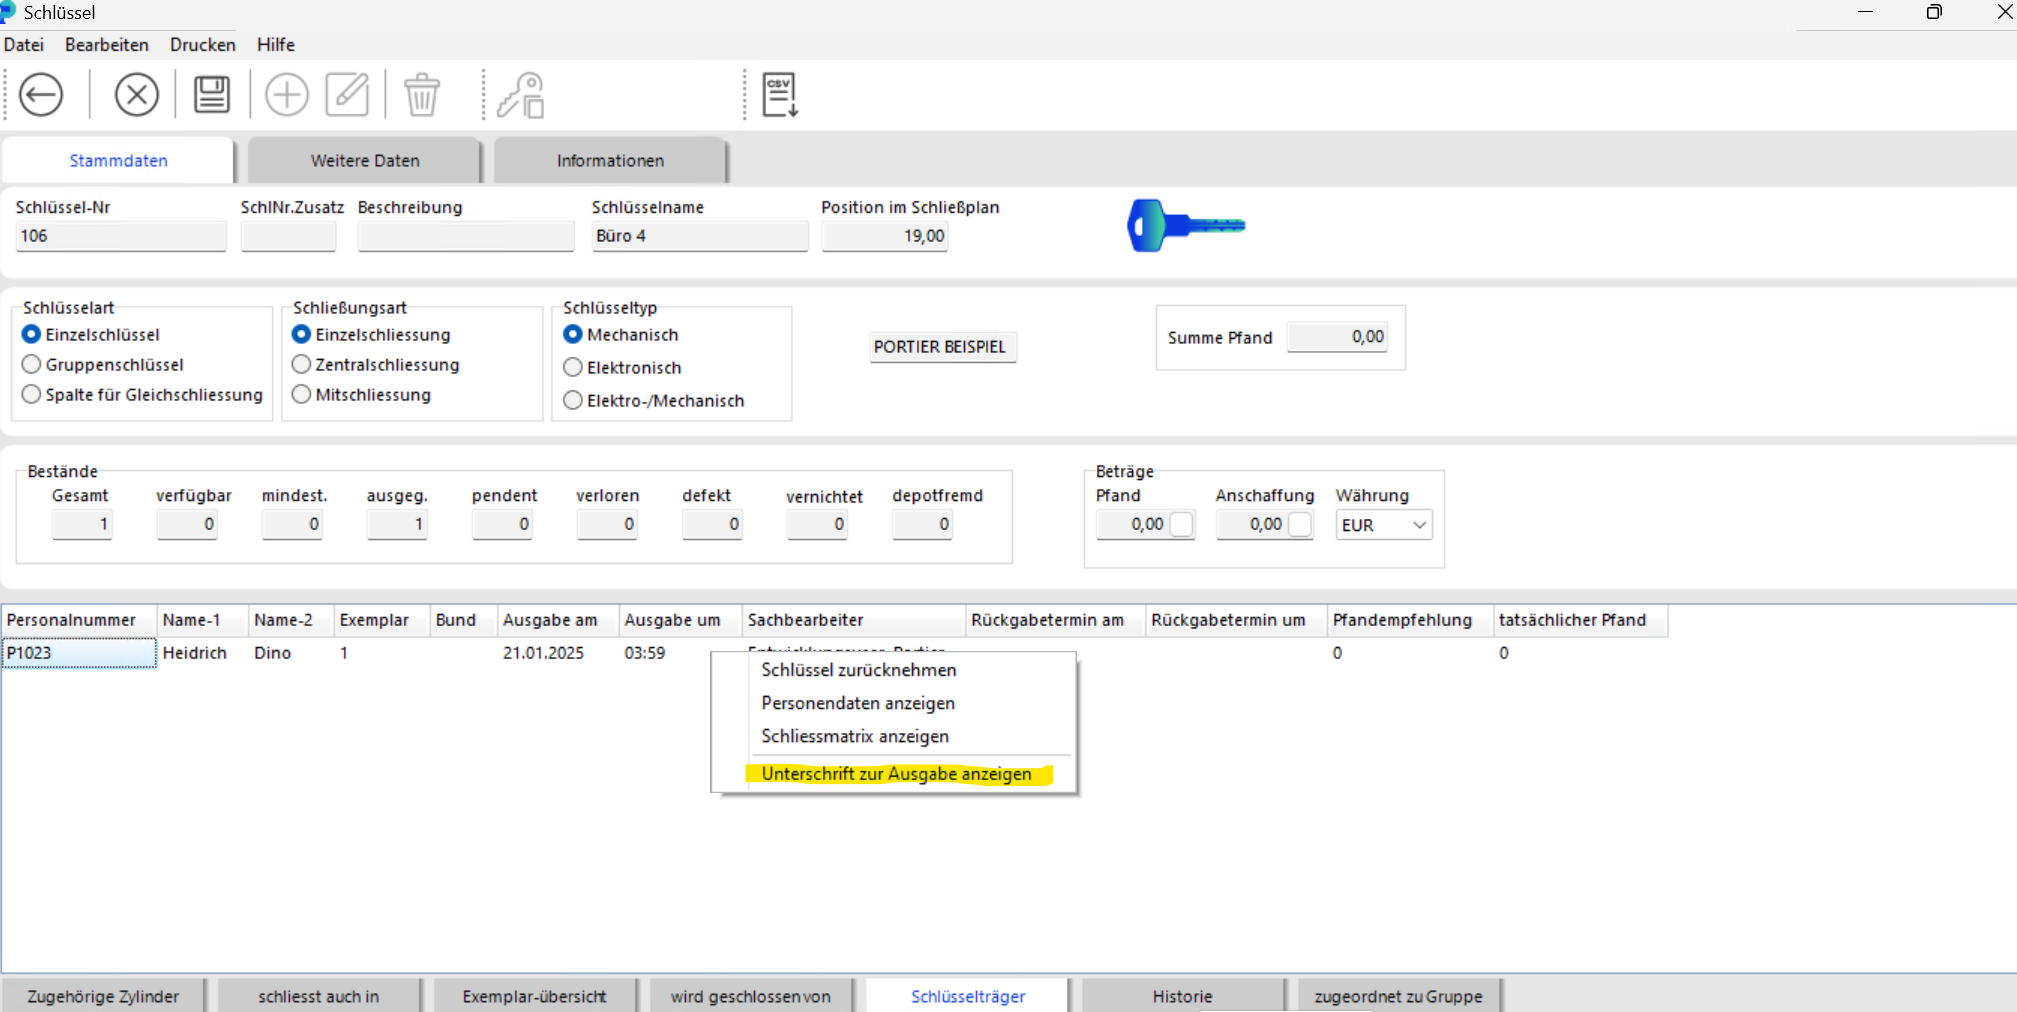
Task: Click the key copy toolbar icon
Action: (521, 95)
